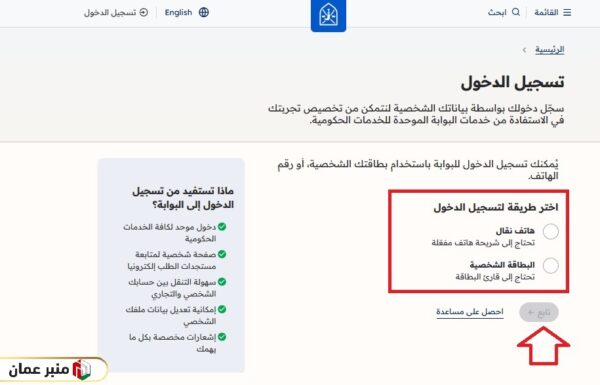
Task: Click the إمكانية تعديل بيانات ملفك الشخصي text
Action: pos(171,315)
